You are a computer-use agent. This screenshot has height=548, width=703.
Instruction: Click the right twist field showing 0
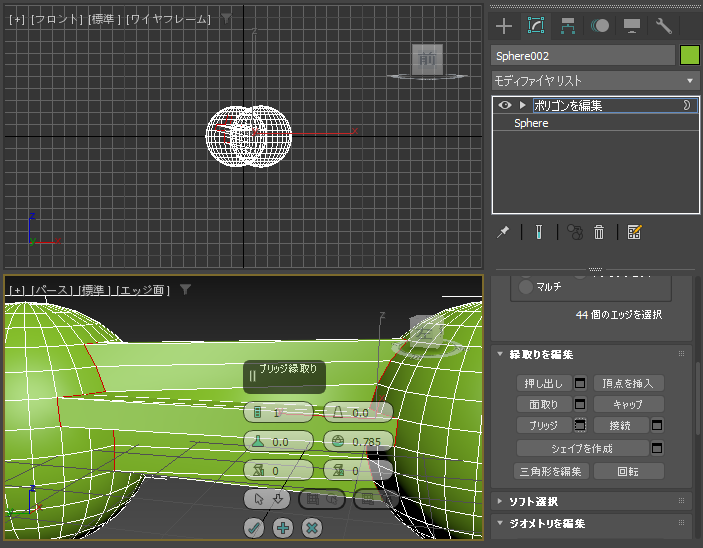[358, 470]
